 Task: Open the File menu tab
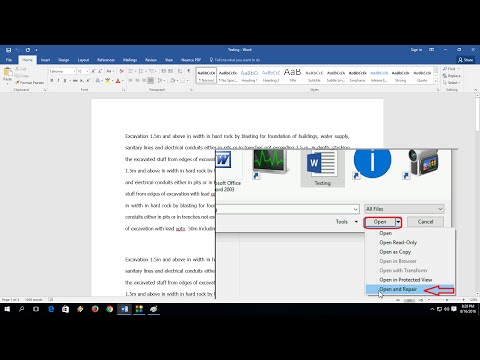[9, 60]
